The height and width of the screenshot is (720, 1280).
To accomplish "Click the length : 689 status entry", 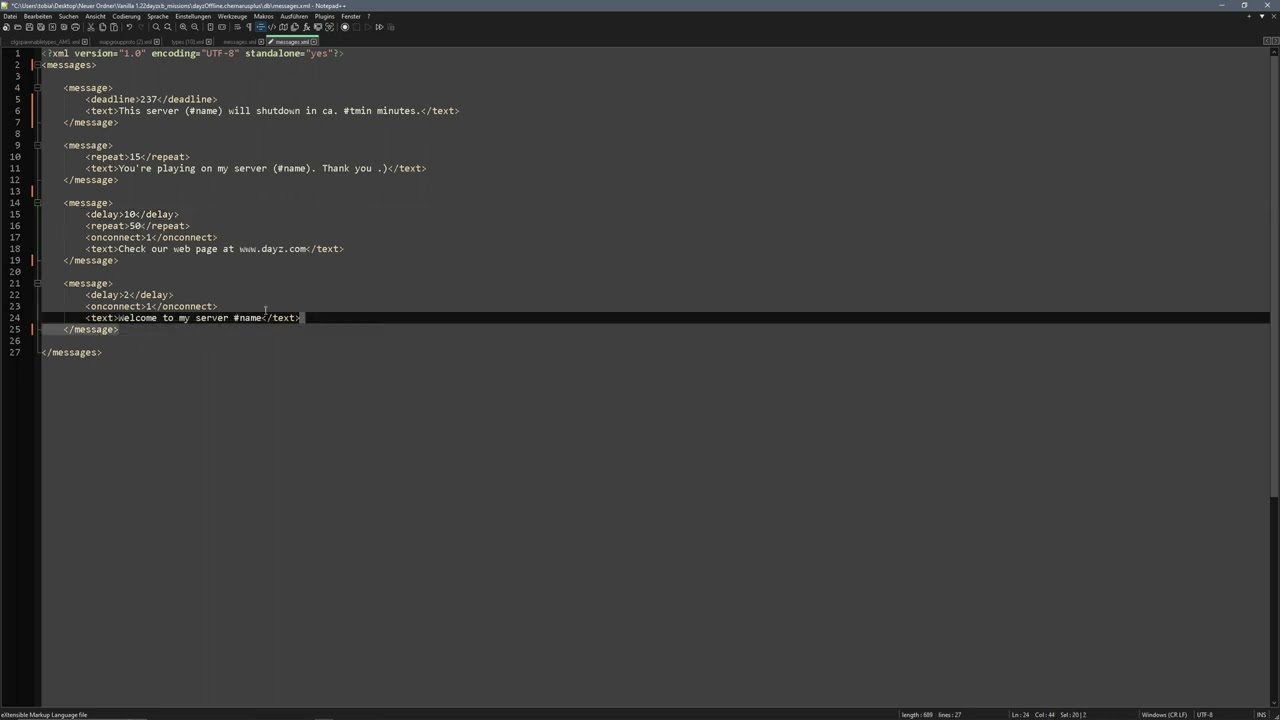I will (x=917, y=715).
